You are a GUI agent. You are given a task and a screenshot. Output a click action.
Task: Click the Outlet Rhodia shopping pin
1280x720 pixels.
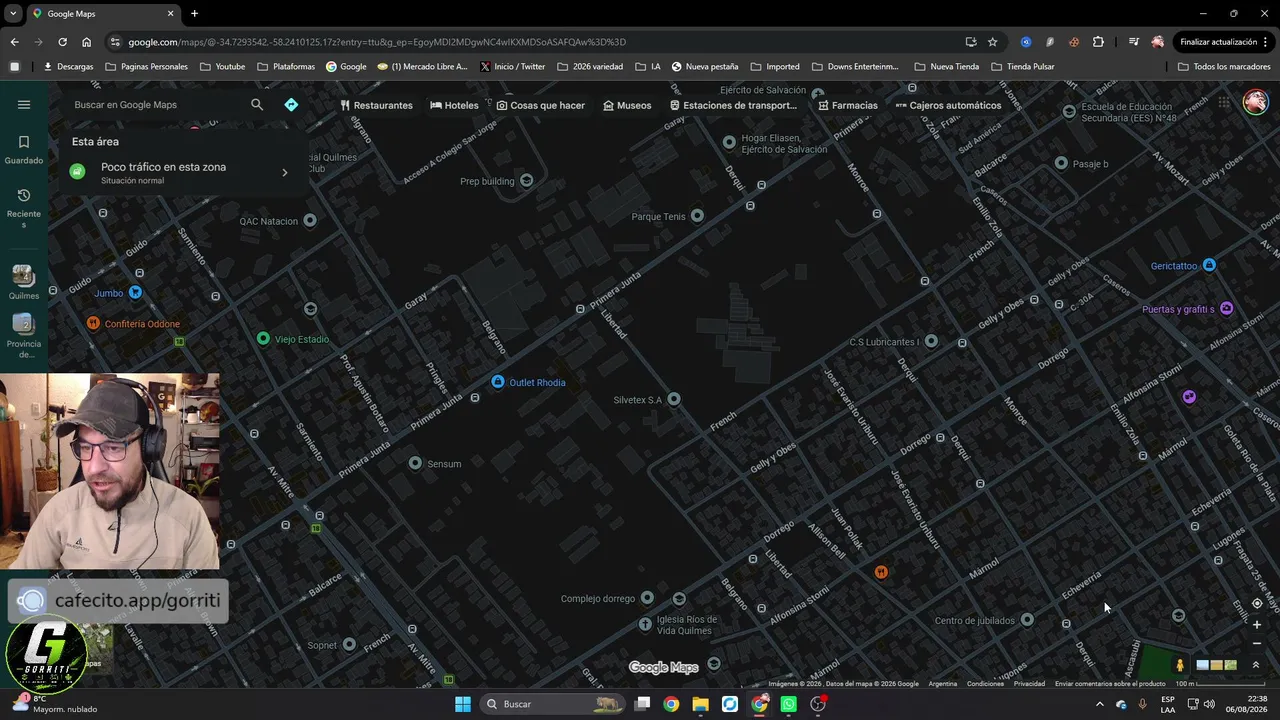498,382
